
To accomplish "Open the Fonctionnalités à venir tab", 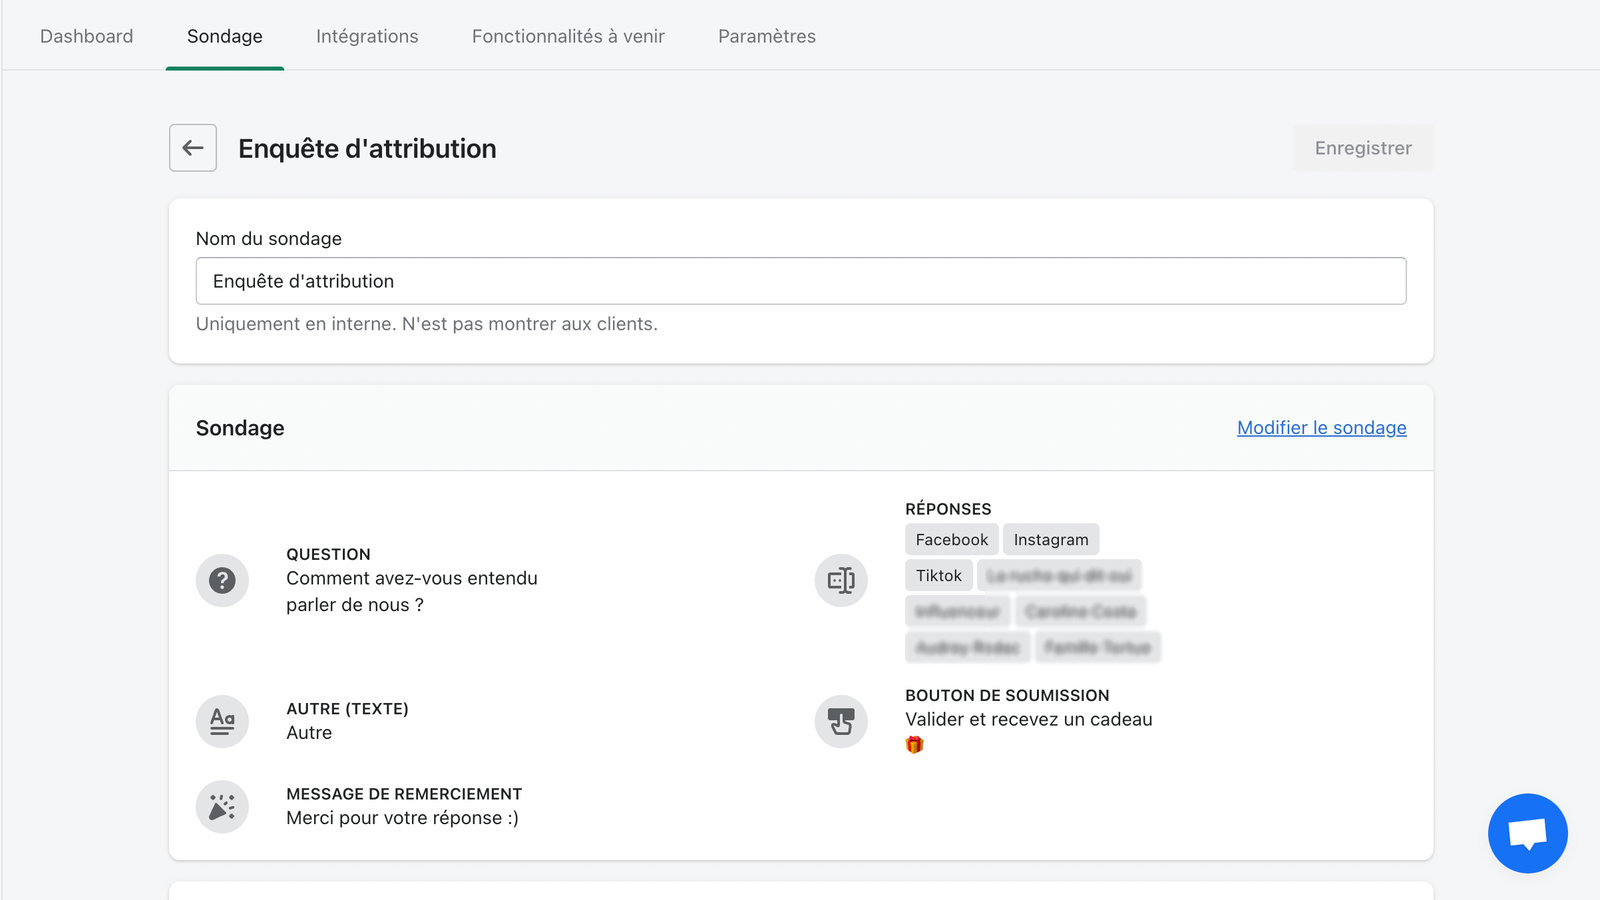I will coord(568,36).
